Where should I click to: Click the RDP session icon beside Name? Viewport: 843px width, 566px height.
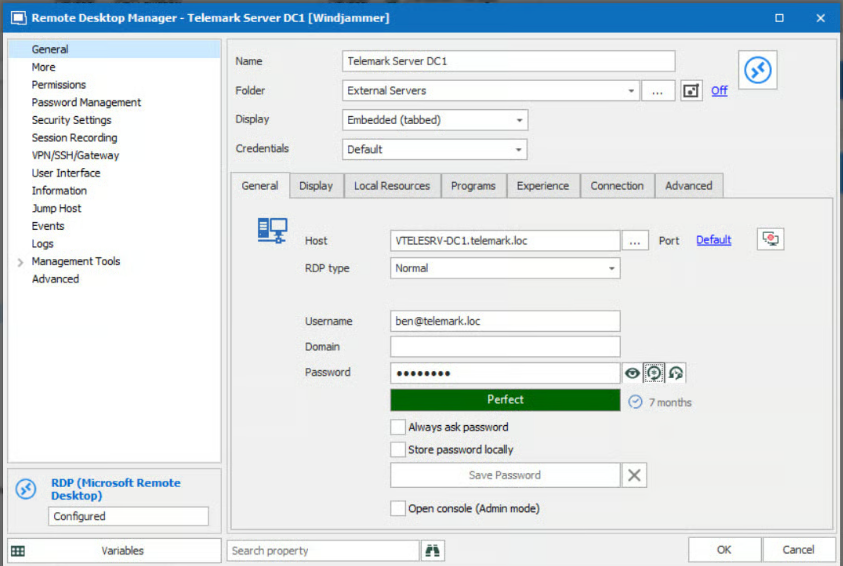pos(757,69)
